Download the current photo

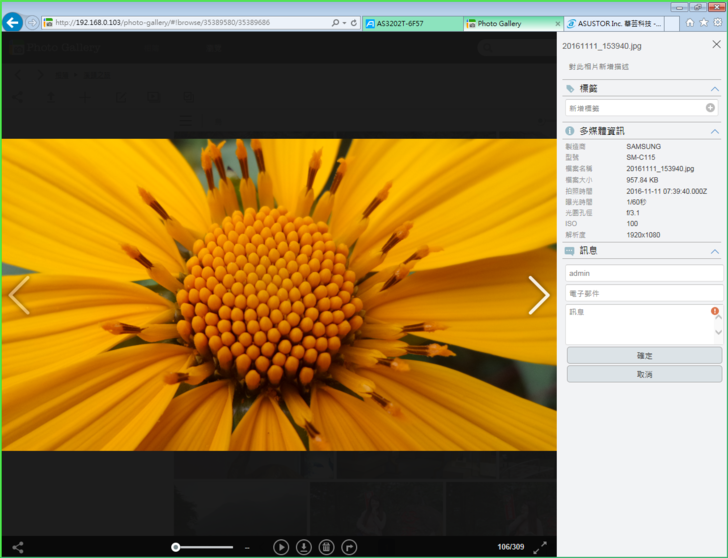[304, 547]
